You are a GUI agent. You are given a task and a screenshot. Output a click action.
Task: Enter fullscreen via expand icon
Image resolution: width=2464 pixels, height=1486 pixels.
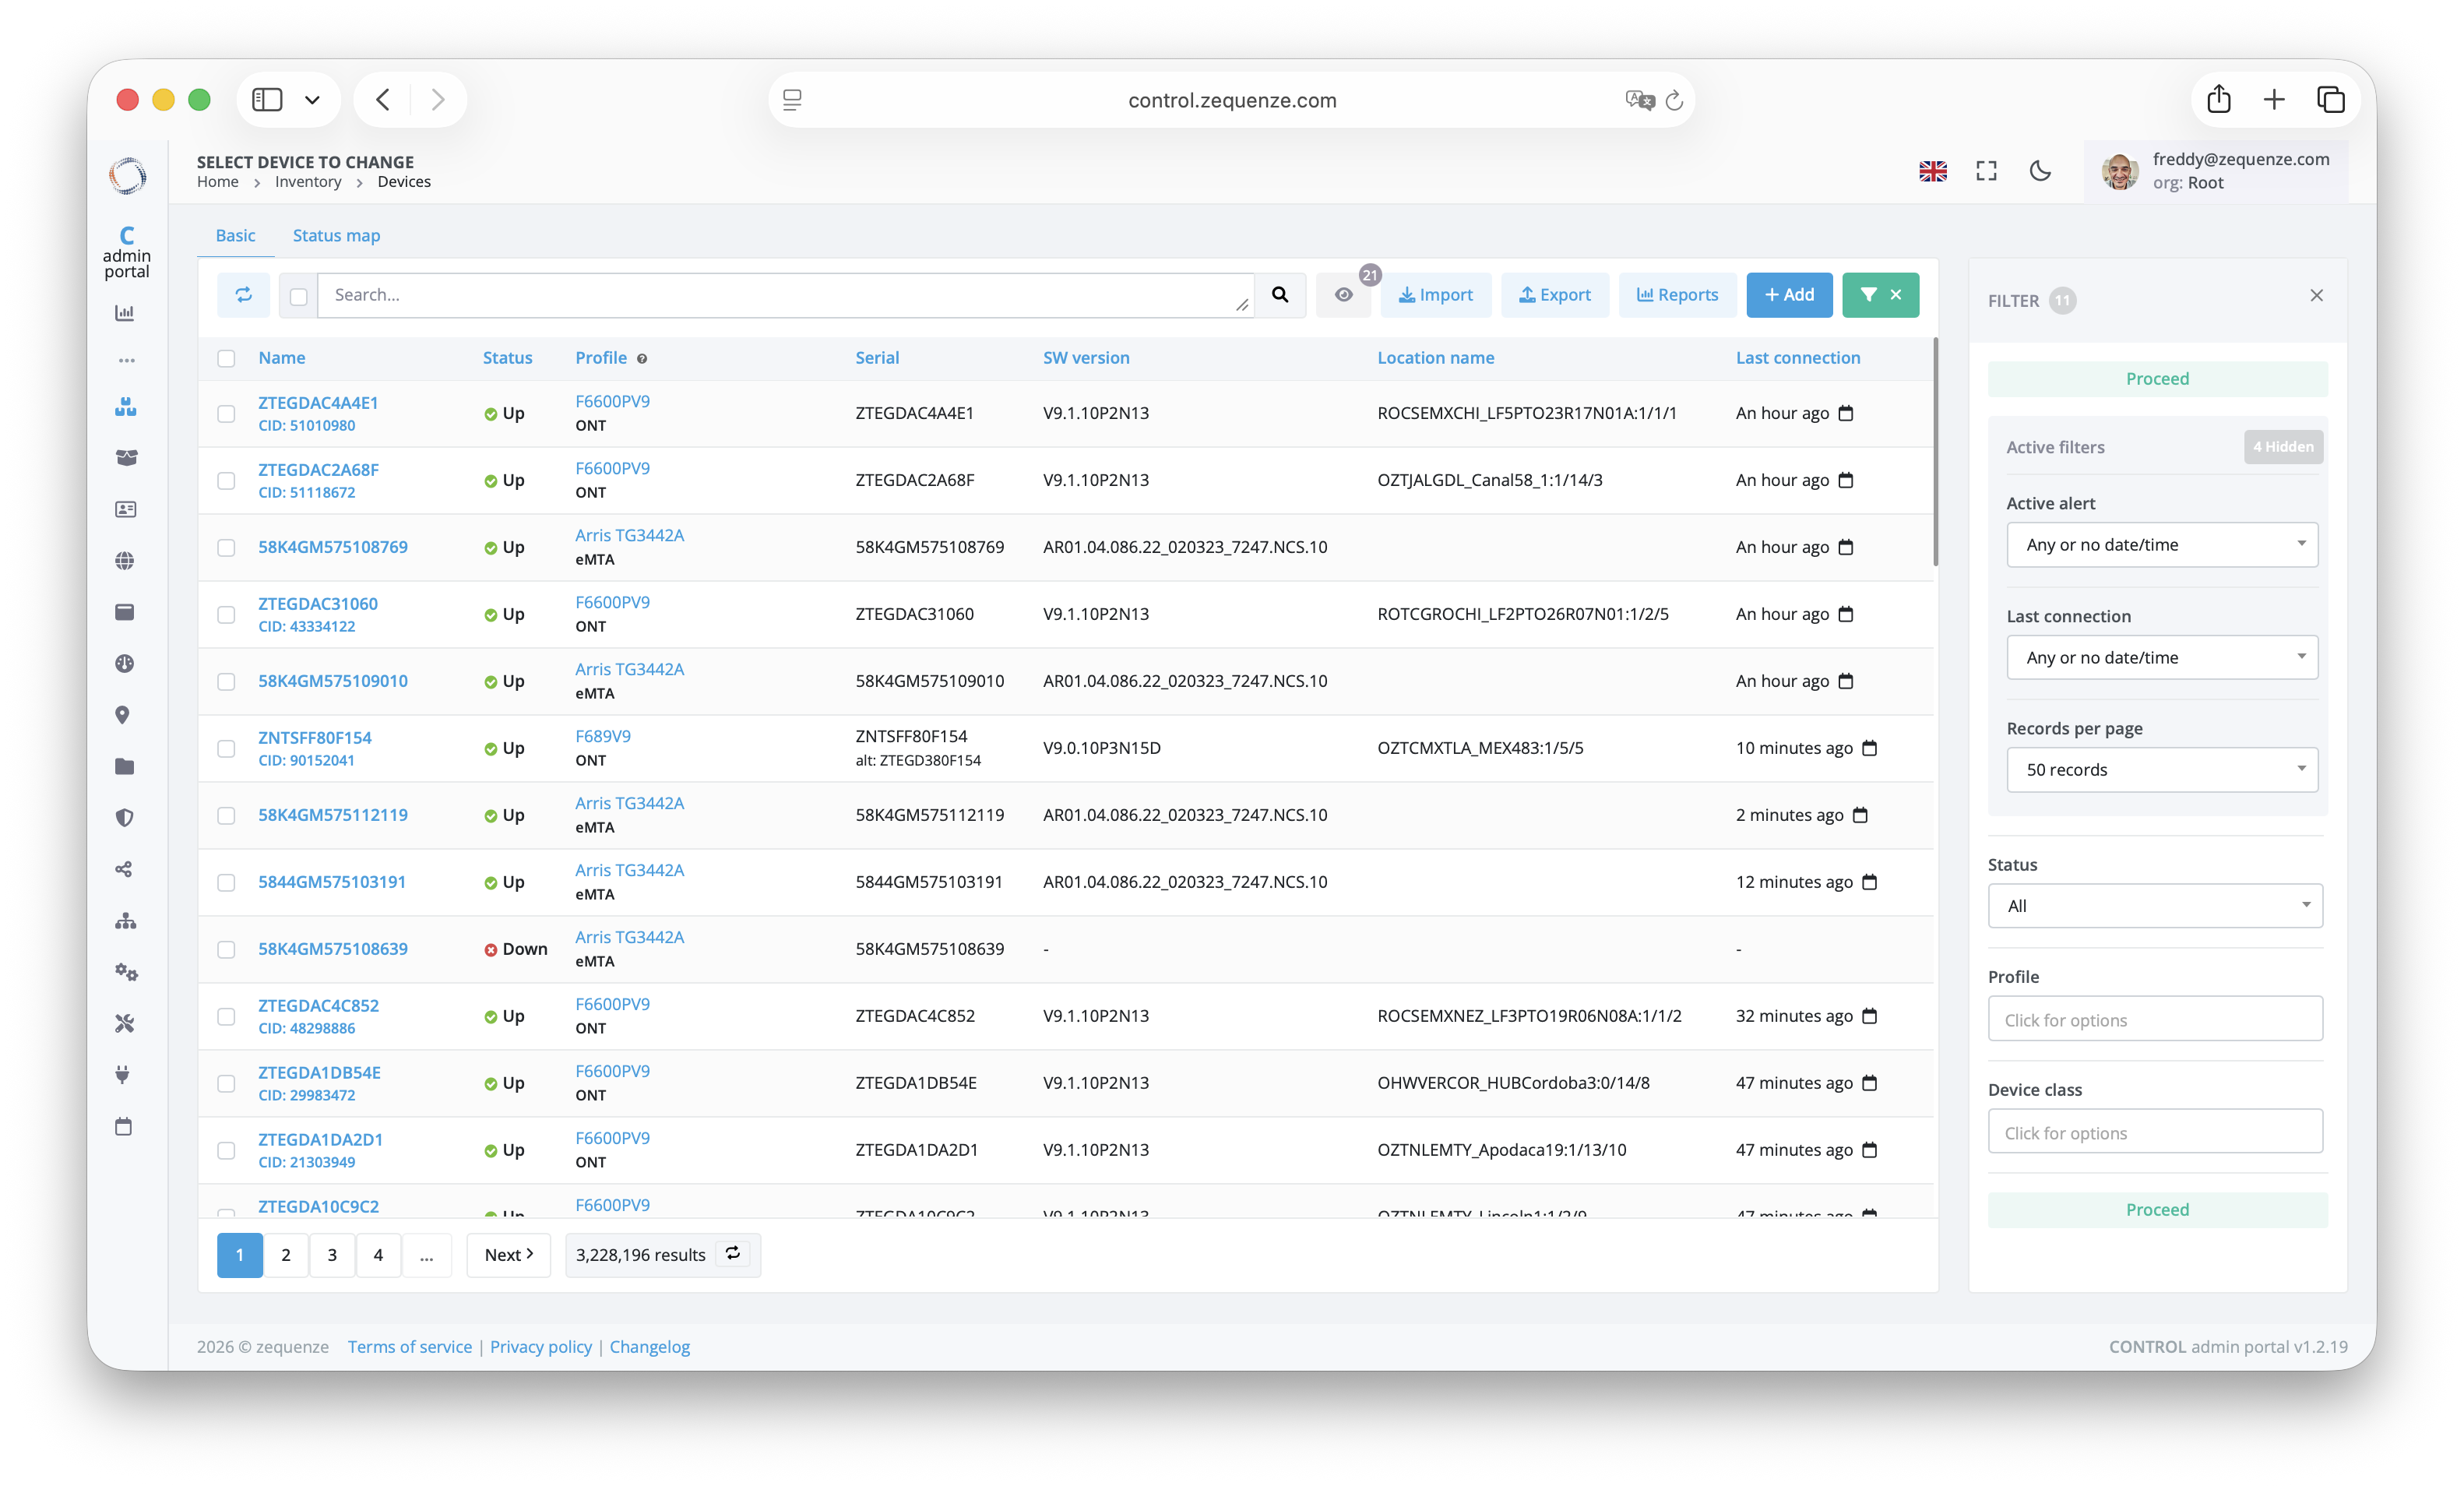tap(1986, 171)
